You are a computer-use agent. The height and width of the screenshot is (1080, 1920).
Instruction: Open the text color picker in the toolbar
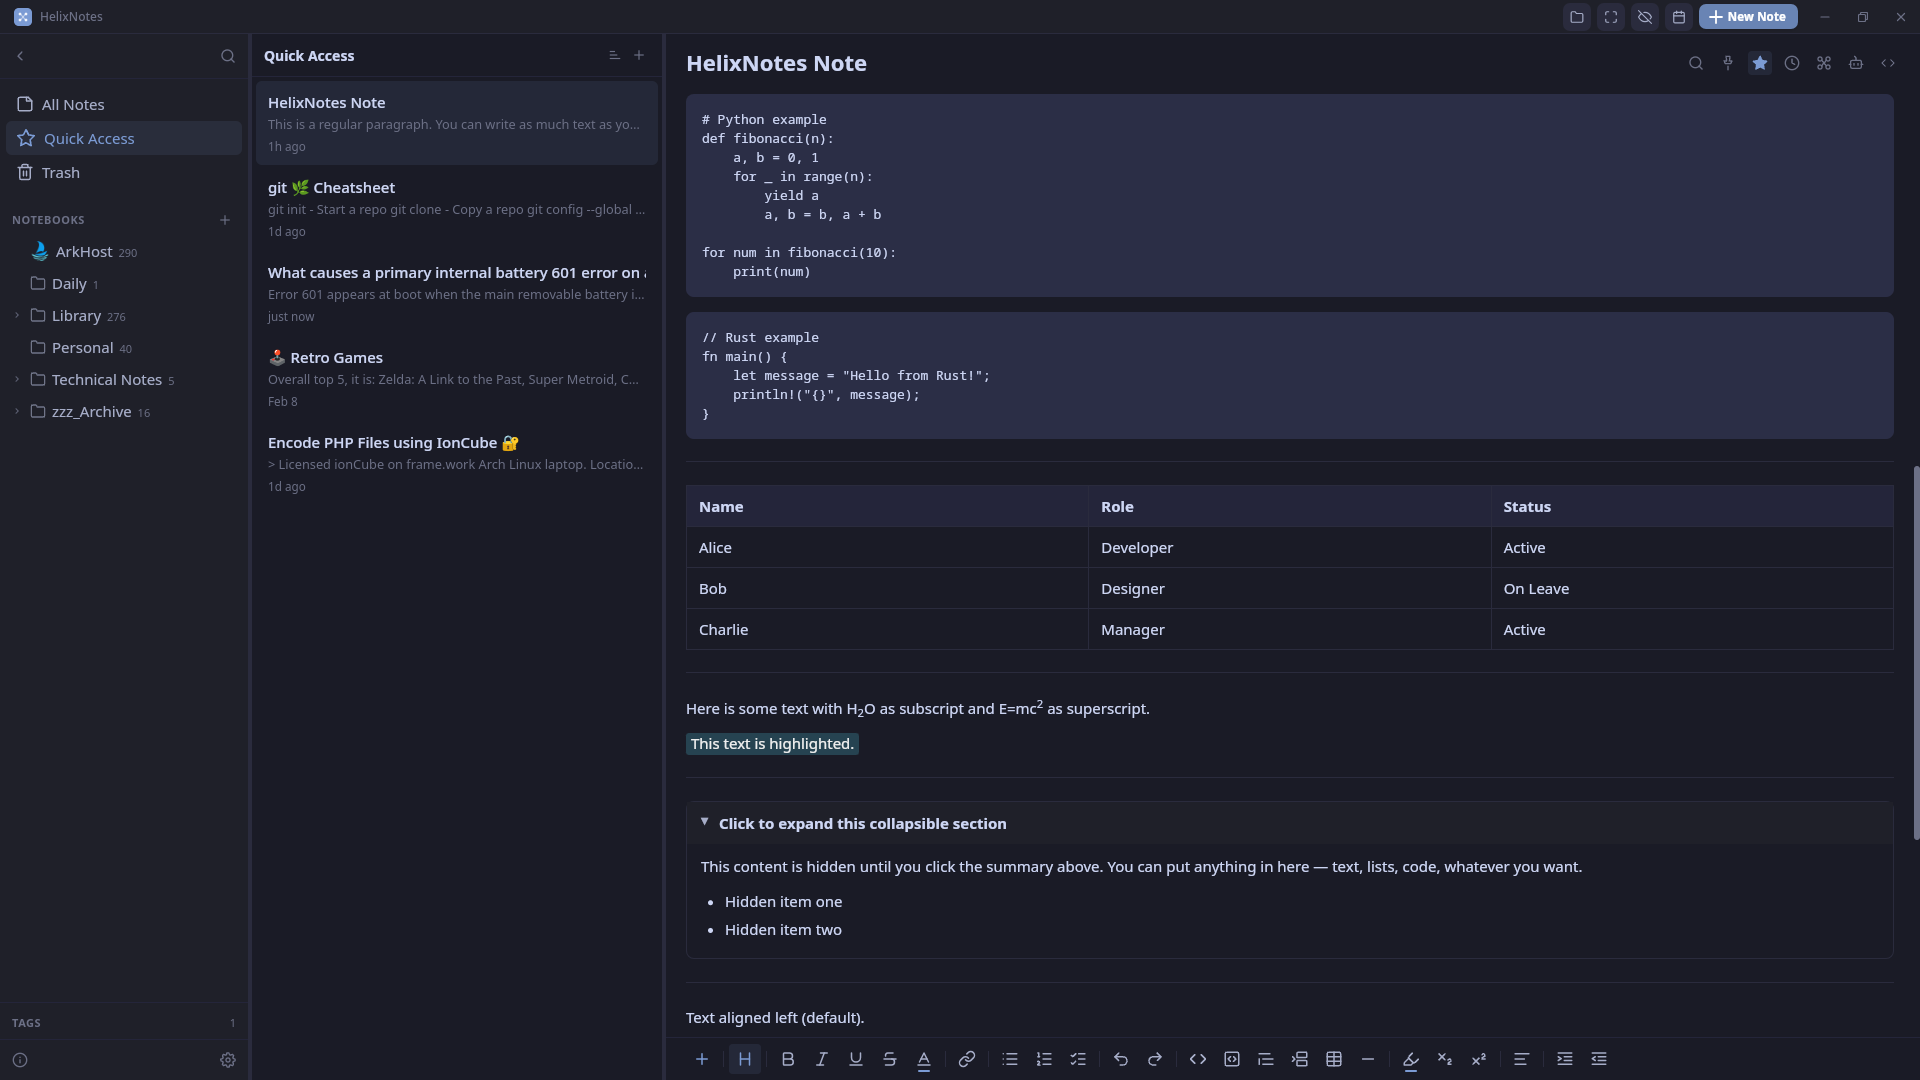[924, 1059]
